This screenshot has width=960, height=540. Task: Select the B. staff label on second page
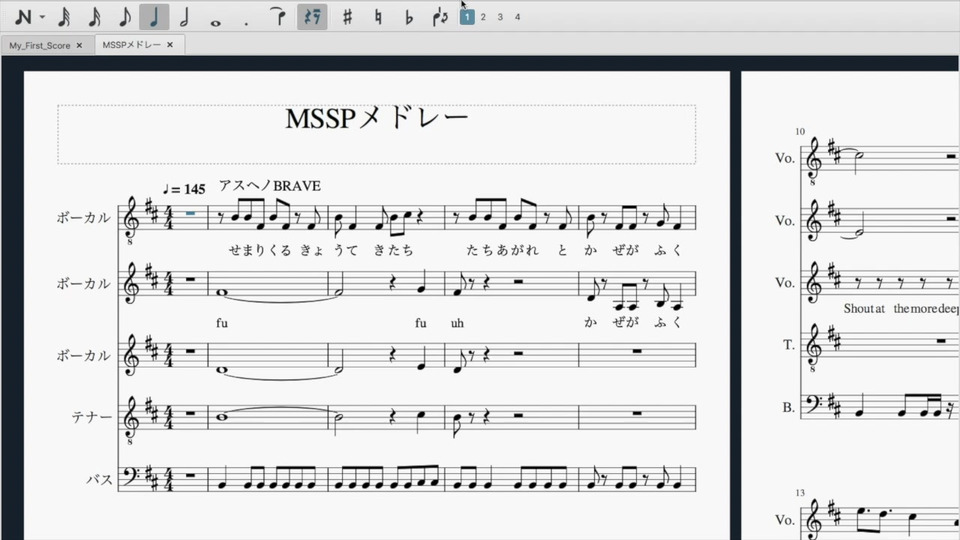[x=788, y=408]
